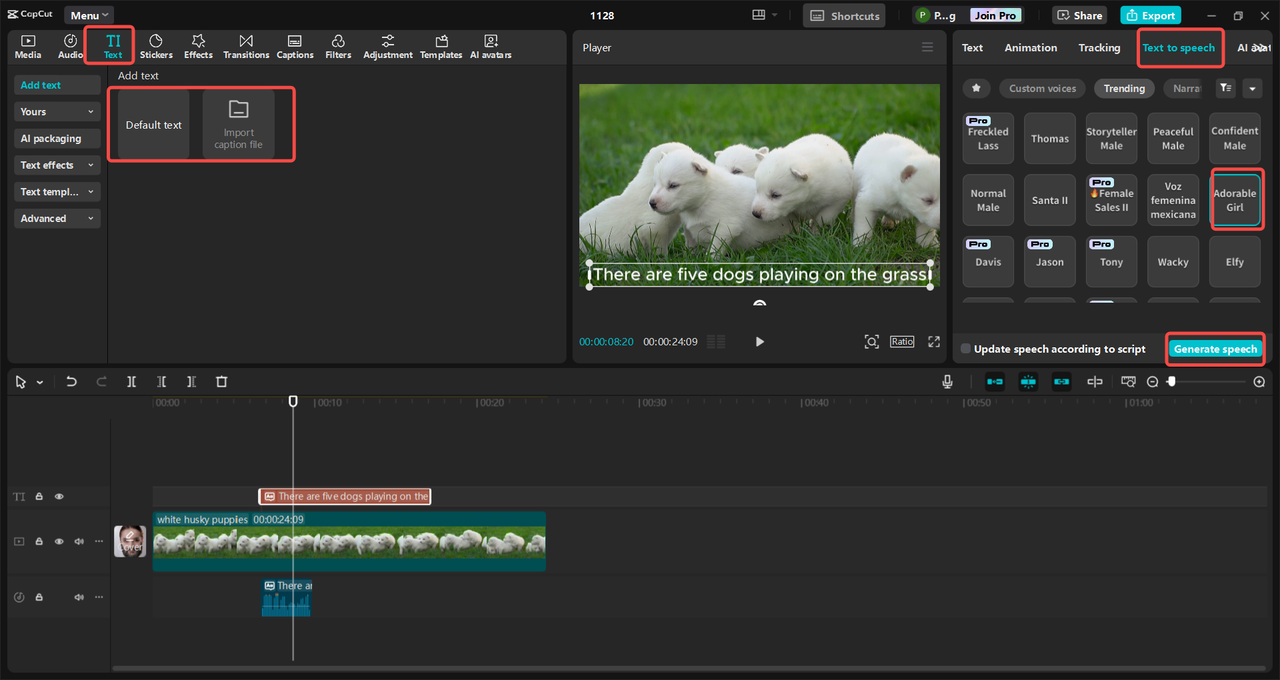Click the timeline zoom slider handle

(x=1171, y=382)
